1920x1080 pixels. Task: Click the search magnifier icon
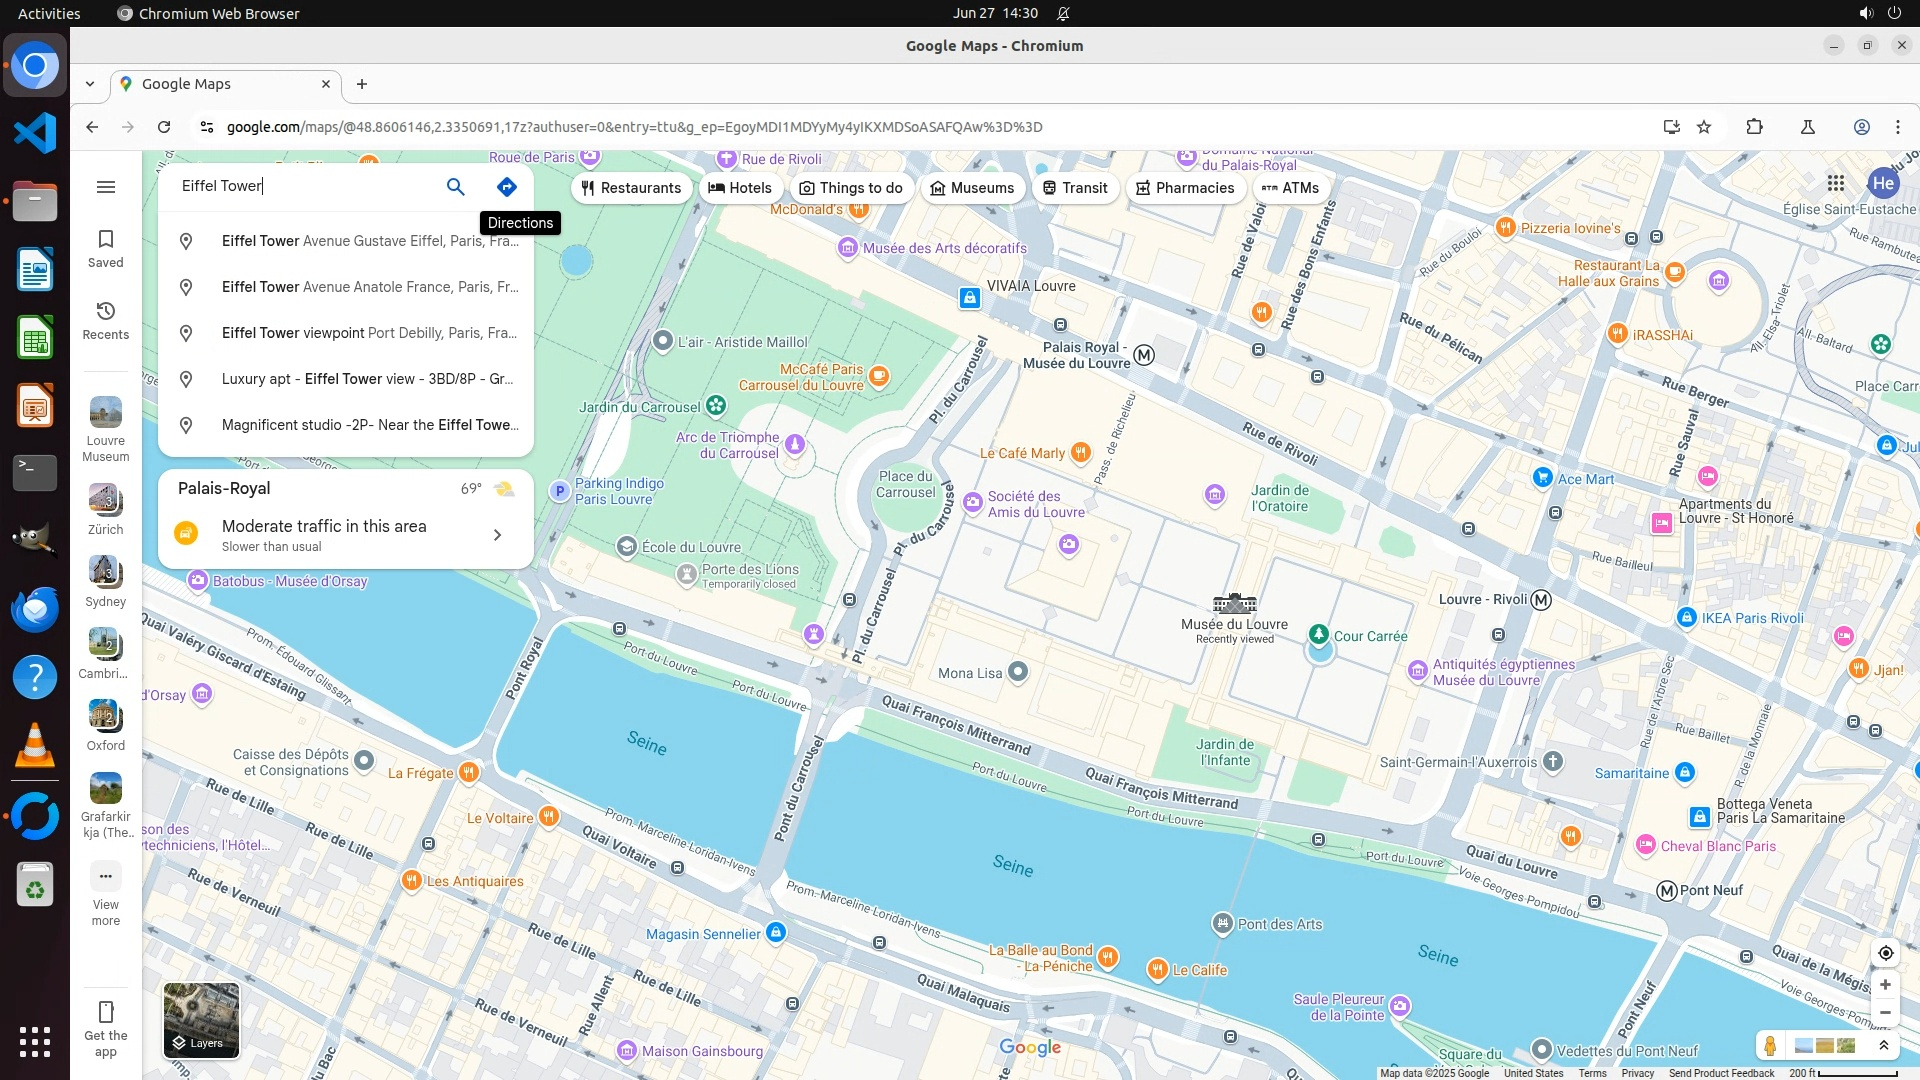[x=456, y=187]
